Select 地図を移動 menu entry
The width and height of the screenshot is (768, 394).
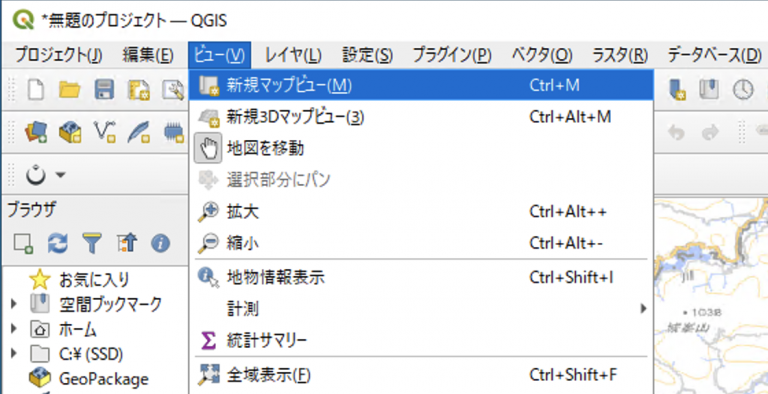(x=421, y=148)
